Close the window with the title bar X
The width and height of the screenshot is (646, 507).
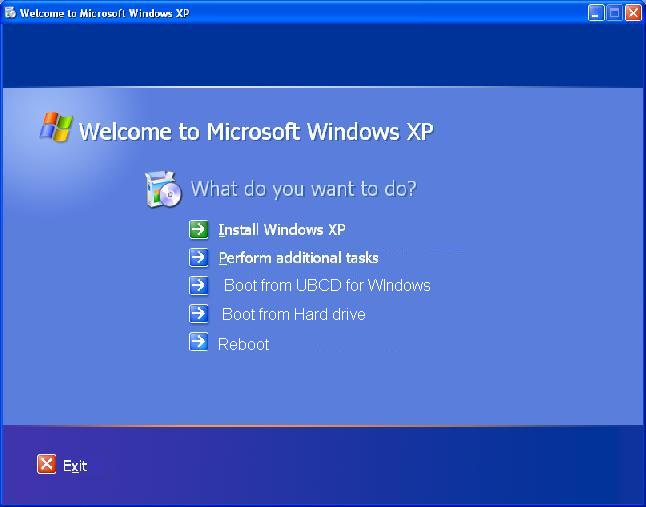point(633,13)
